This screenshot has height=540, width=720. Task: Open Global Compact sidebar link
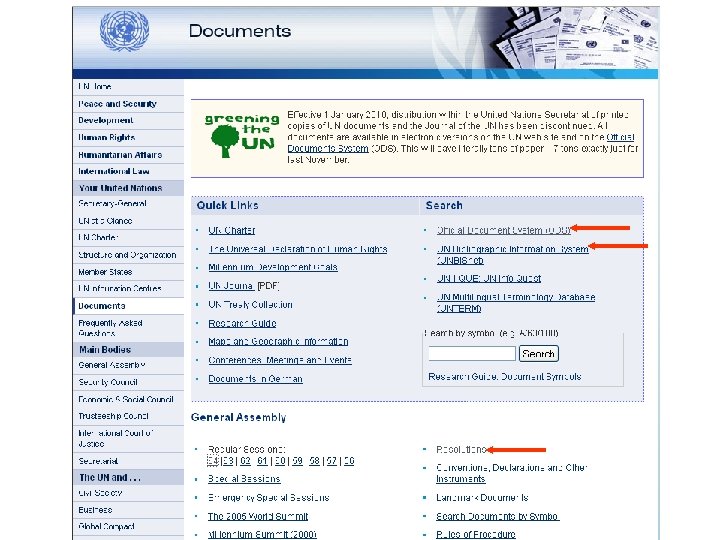[x=106, y=526]
